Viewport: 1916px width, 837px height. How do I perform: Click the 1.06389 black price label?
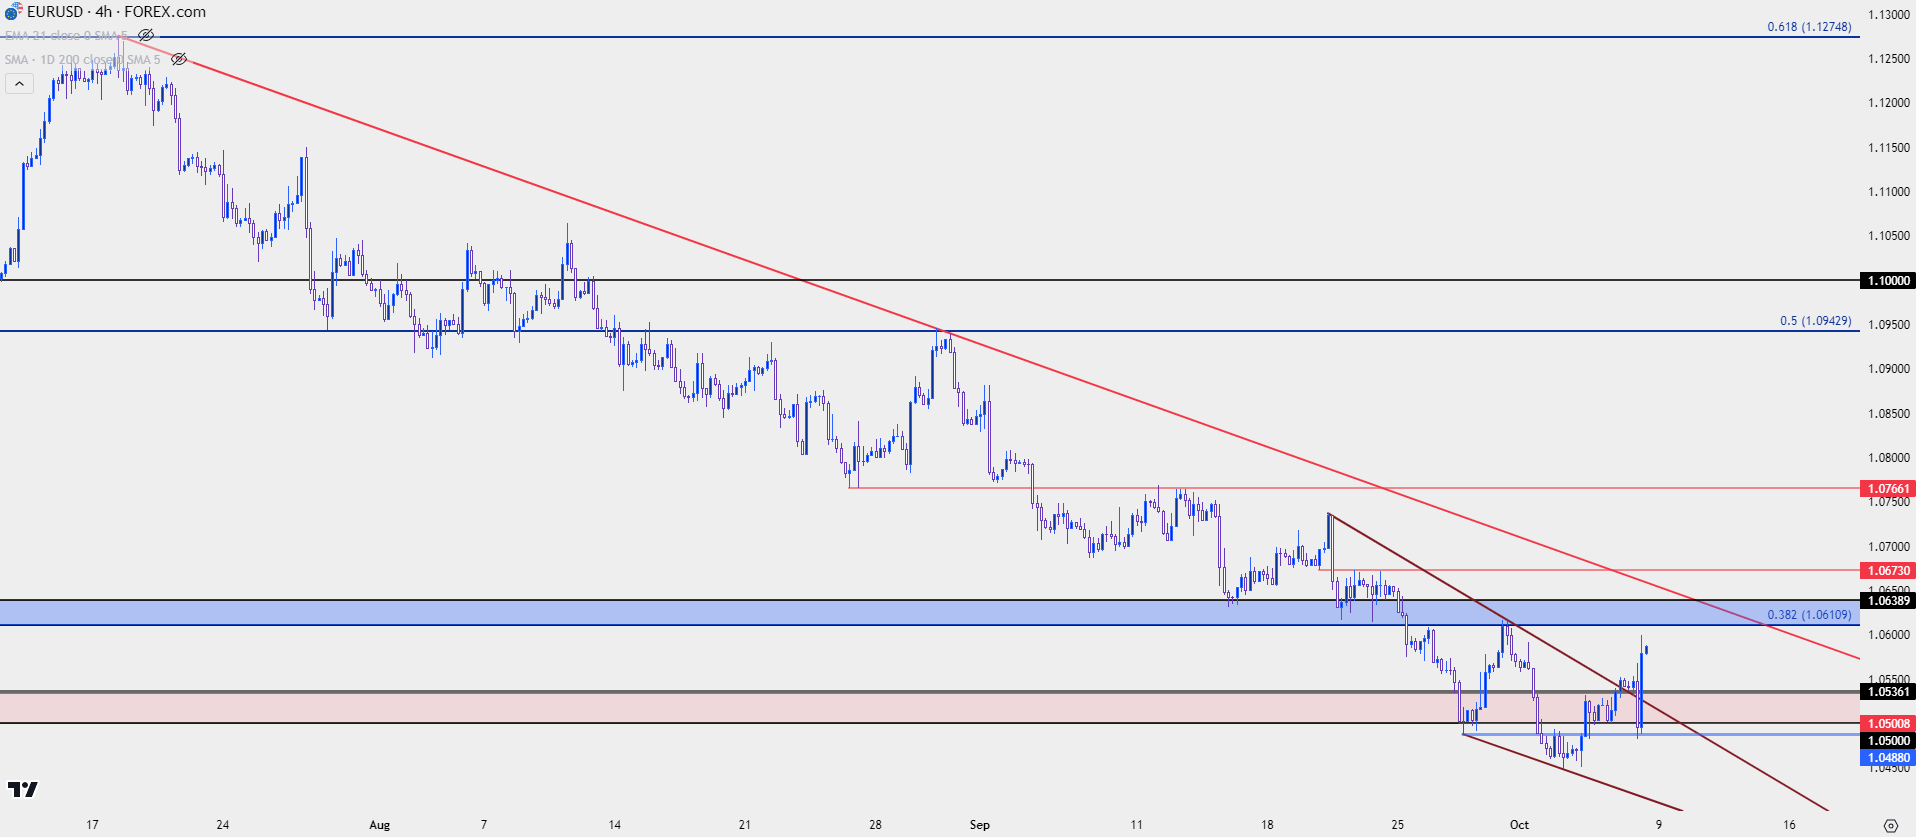point(1887,600)
